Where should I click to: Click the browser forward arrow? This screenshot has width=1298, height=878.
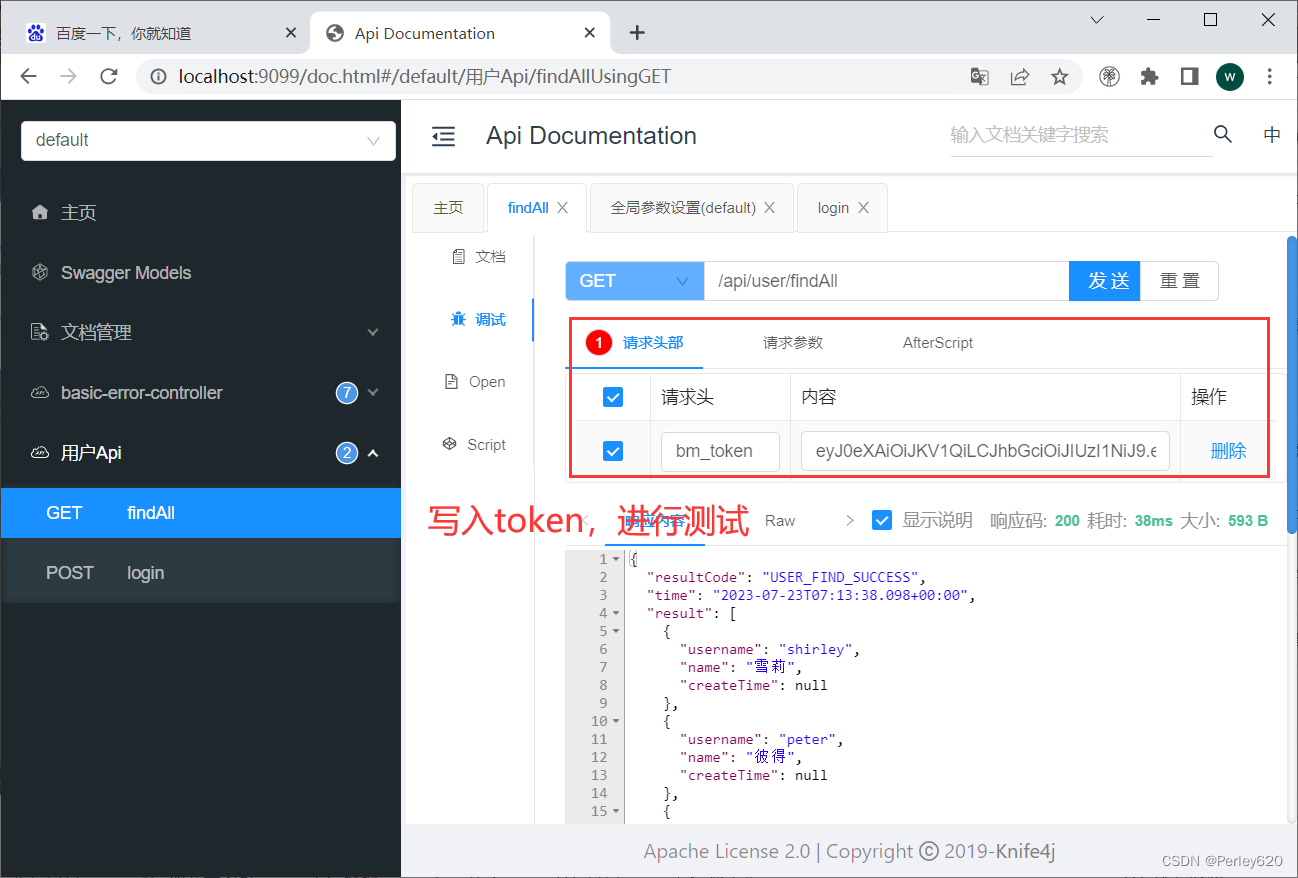coord(68,77)
